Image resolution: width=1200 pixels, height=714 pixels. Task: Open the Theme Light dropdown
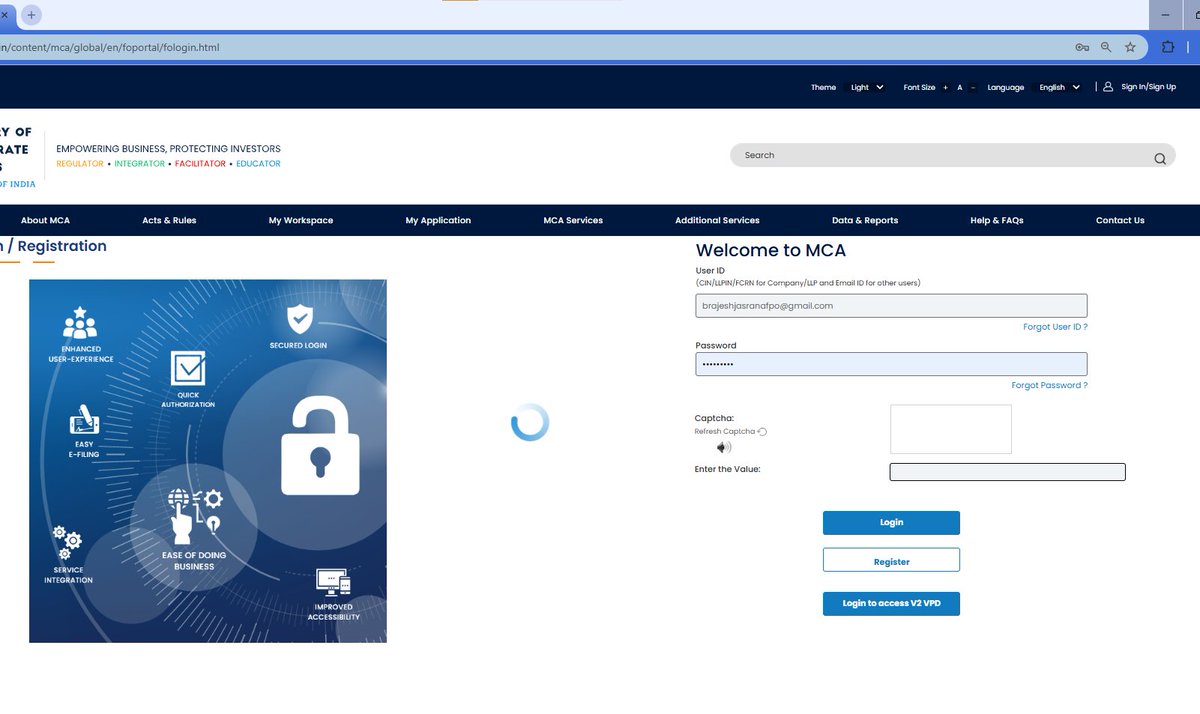pos(867,88)
